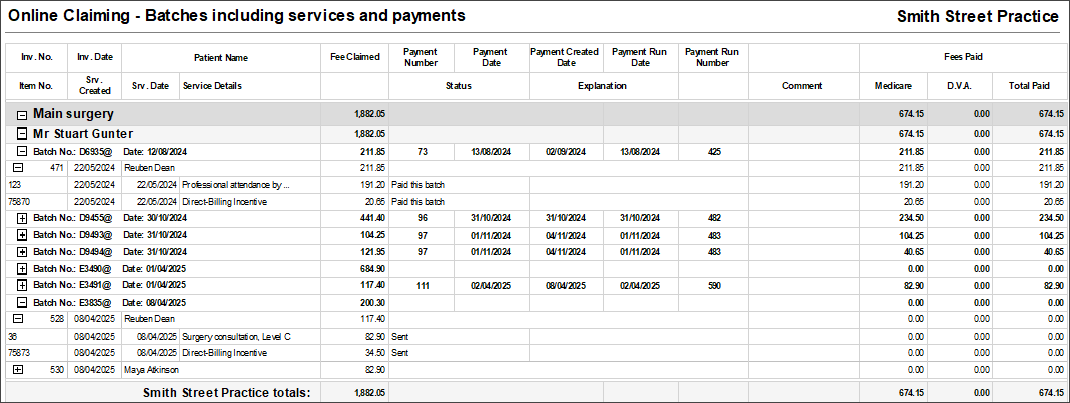Screen dimensions: 1070x403
Task: Click the Explanation column header
Action: coord(603,86)
